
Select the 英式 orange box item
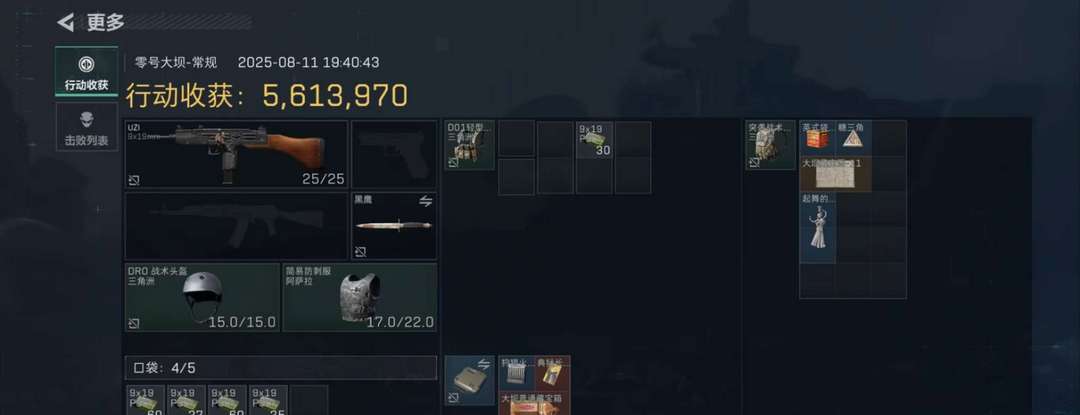click(818, 139)
